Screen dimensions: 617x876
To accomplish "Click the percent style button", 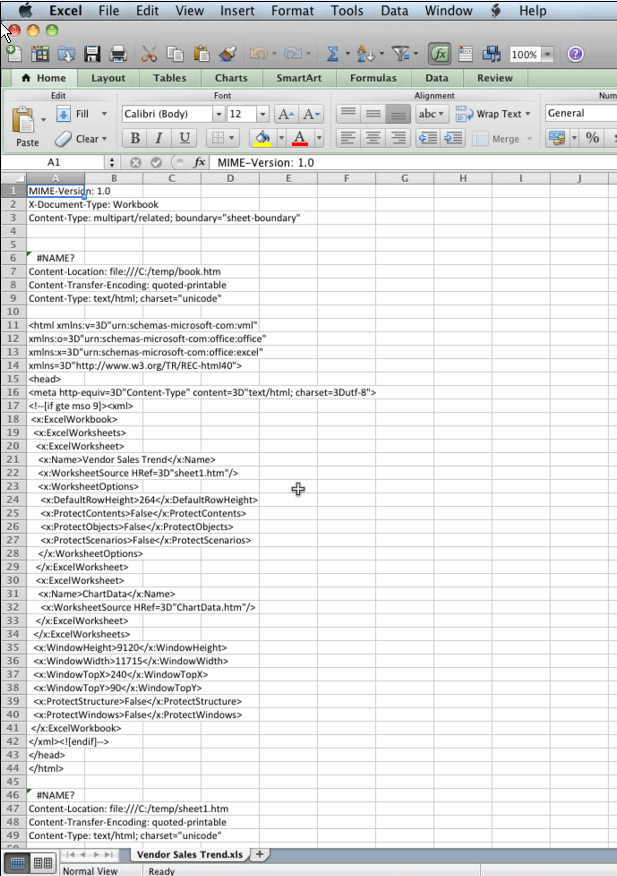I will coord(592,137).
